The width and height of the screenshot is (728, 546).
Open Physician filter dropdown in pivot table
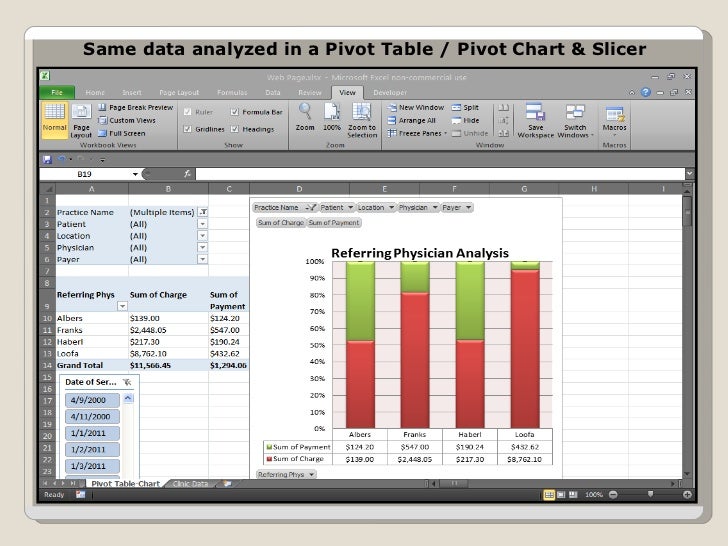tap(202, 247)
